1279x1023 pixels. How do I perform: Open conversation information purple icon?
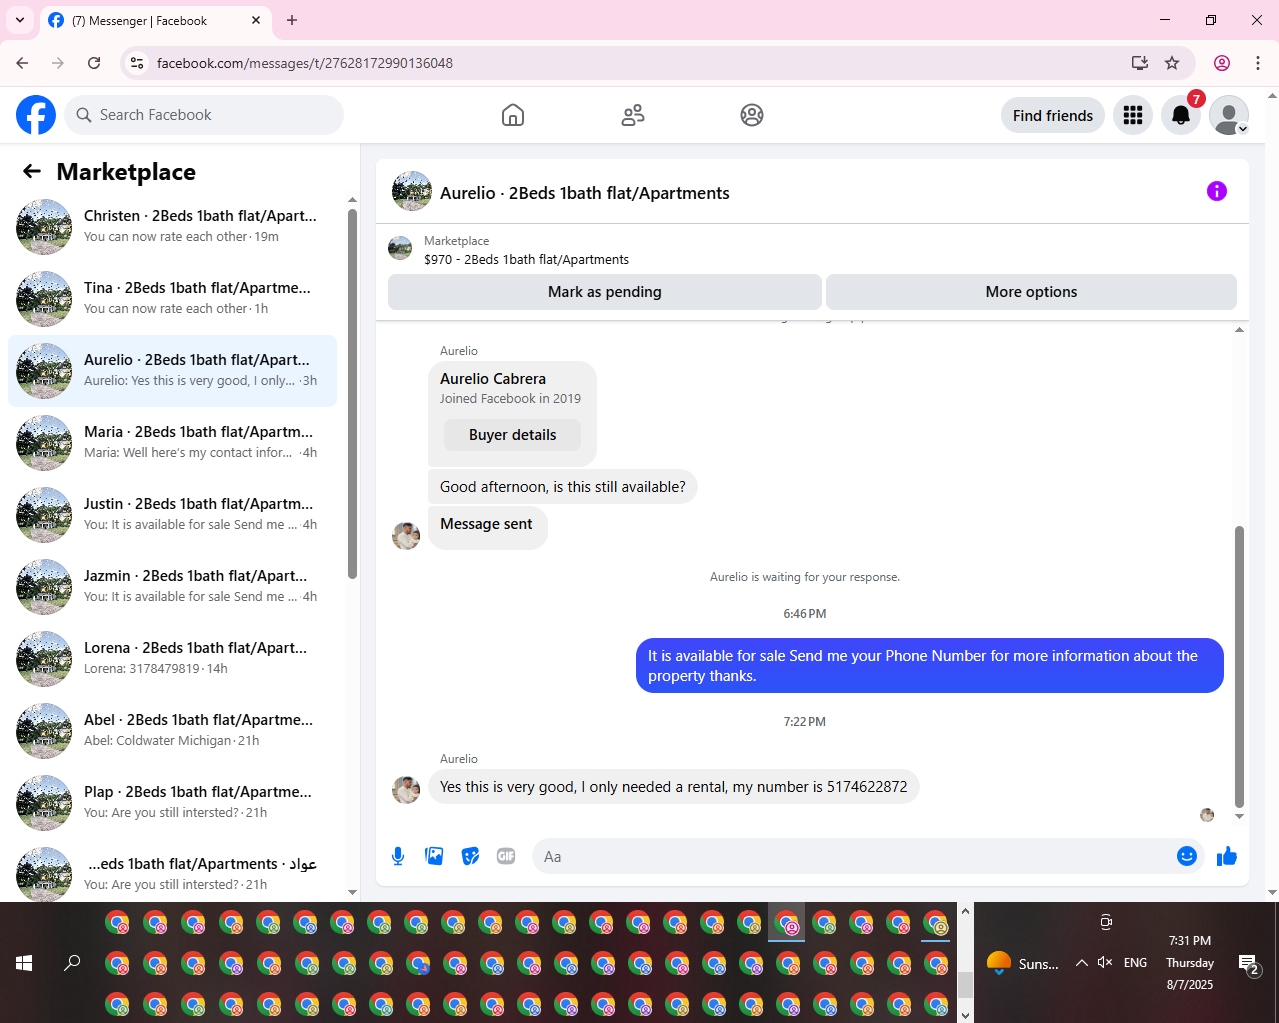pyautogui.click(x=1217, y=191)
